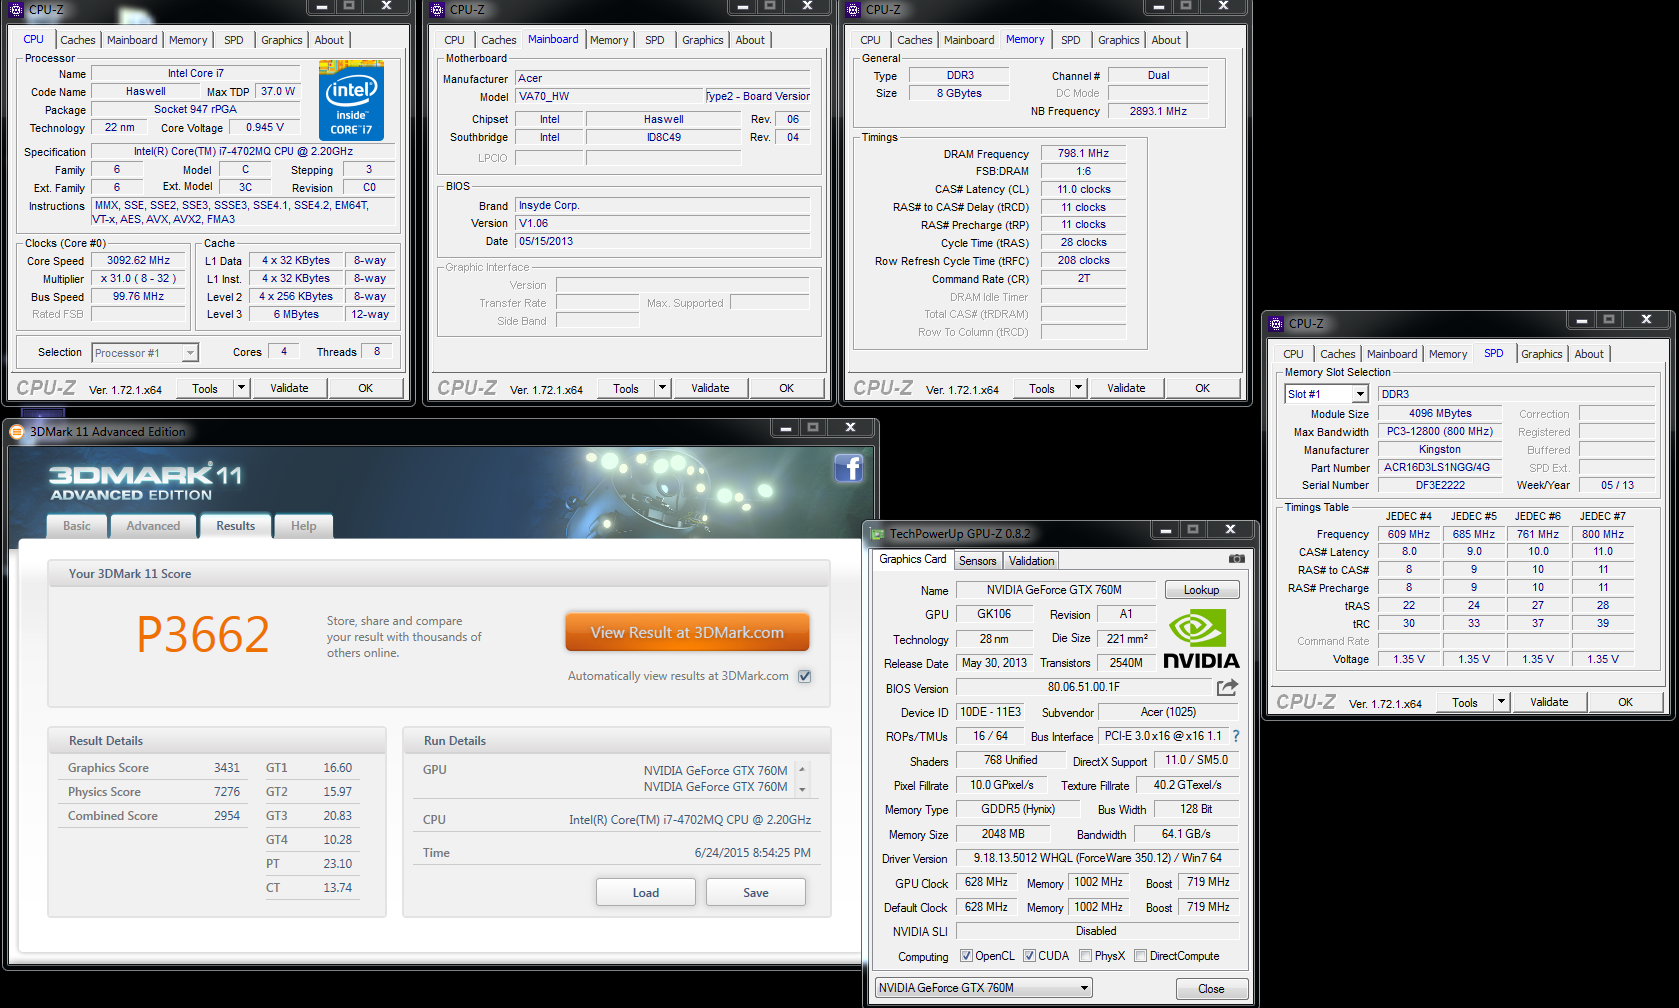The width and height of the screenshot is (1679, 1008).
Task: Minimize the CPU-Z SPD window
Action: (1581, 320)
